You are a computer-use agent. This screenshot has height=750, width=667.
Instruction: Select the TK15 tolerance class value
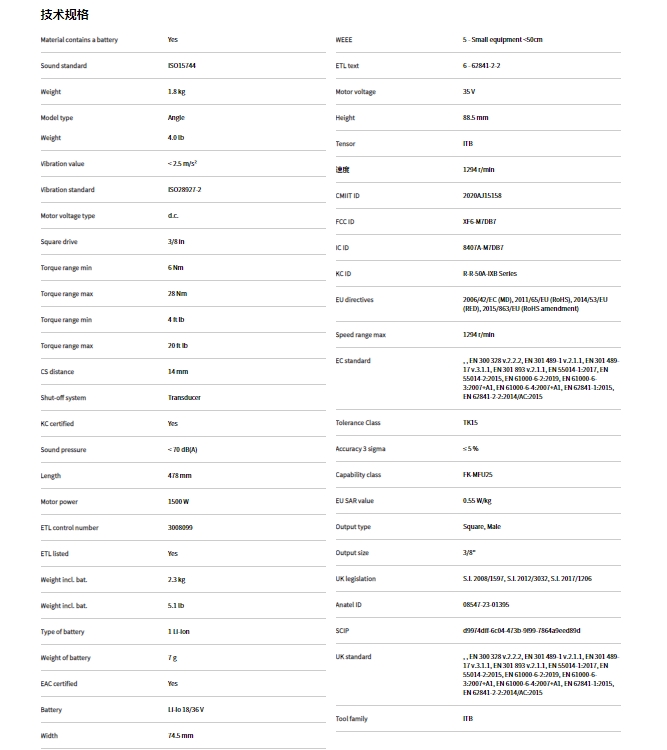[470, 423]
